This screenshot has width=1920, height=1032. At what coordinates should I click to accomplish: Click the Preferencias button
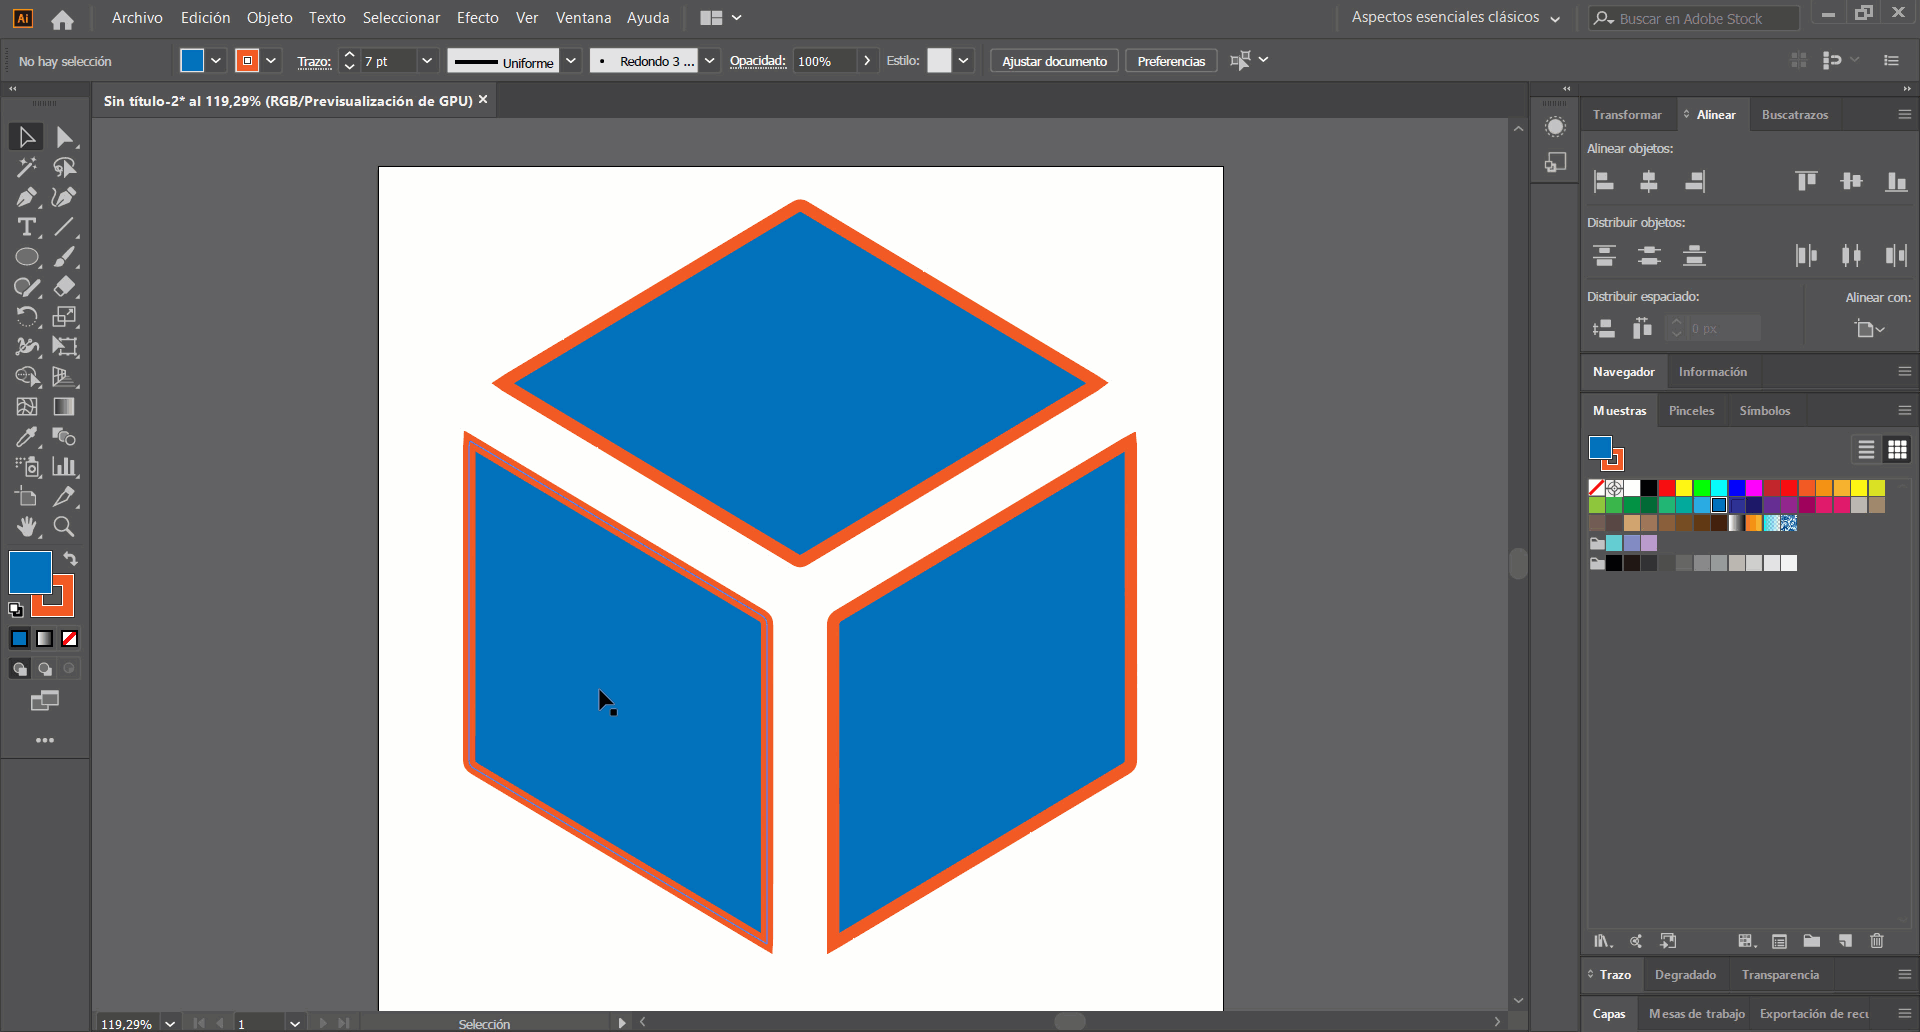(x=1171, y=61)
